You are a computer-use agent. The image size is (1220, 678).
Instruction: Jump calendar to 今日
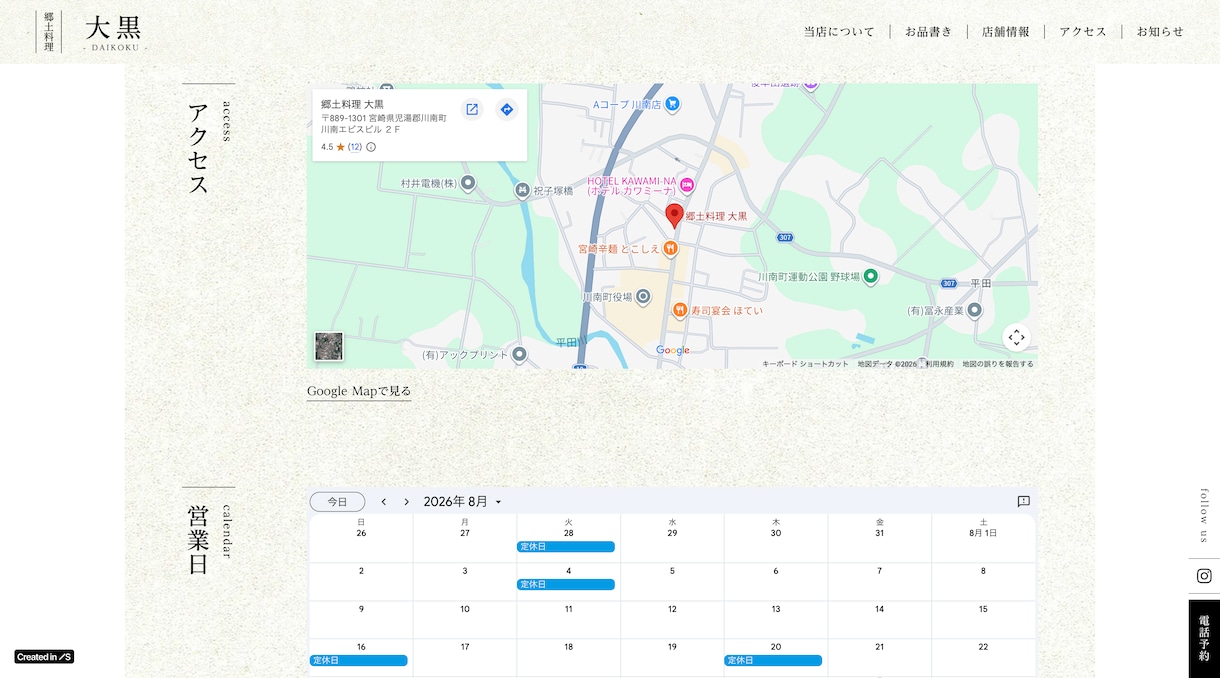click(338, 502)
